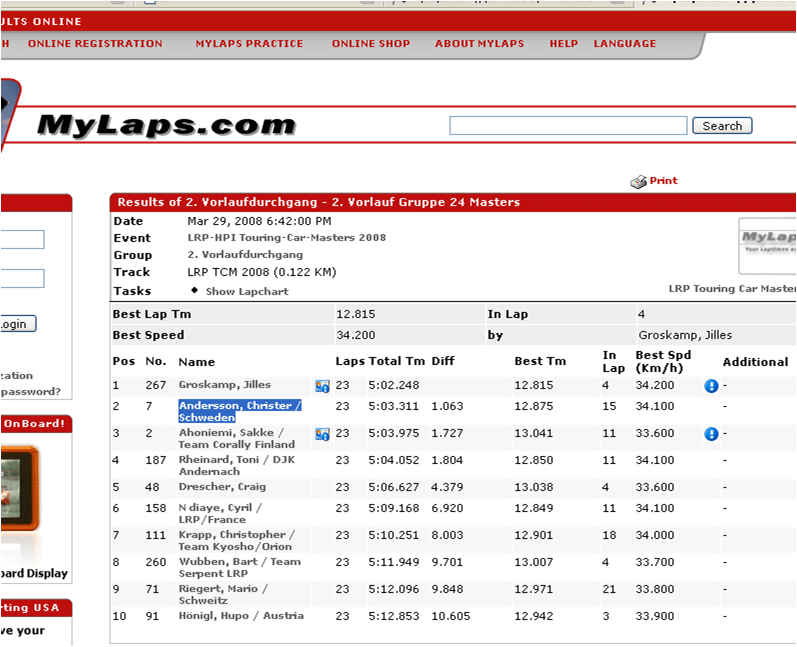Focus the password login field
The width and height of the screenshot is (797, 647).
point(22,279)
